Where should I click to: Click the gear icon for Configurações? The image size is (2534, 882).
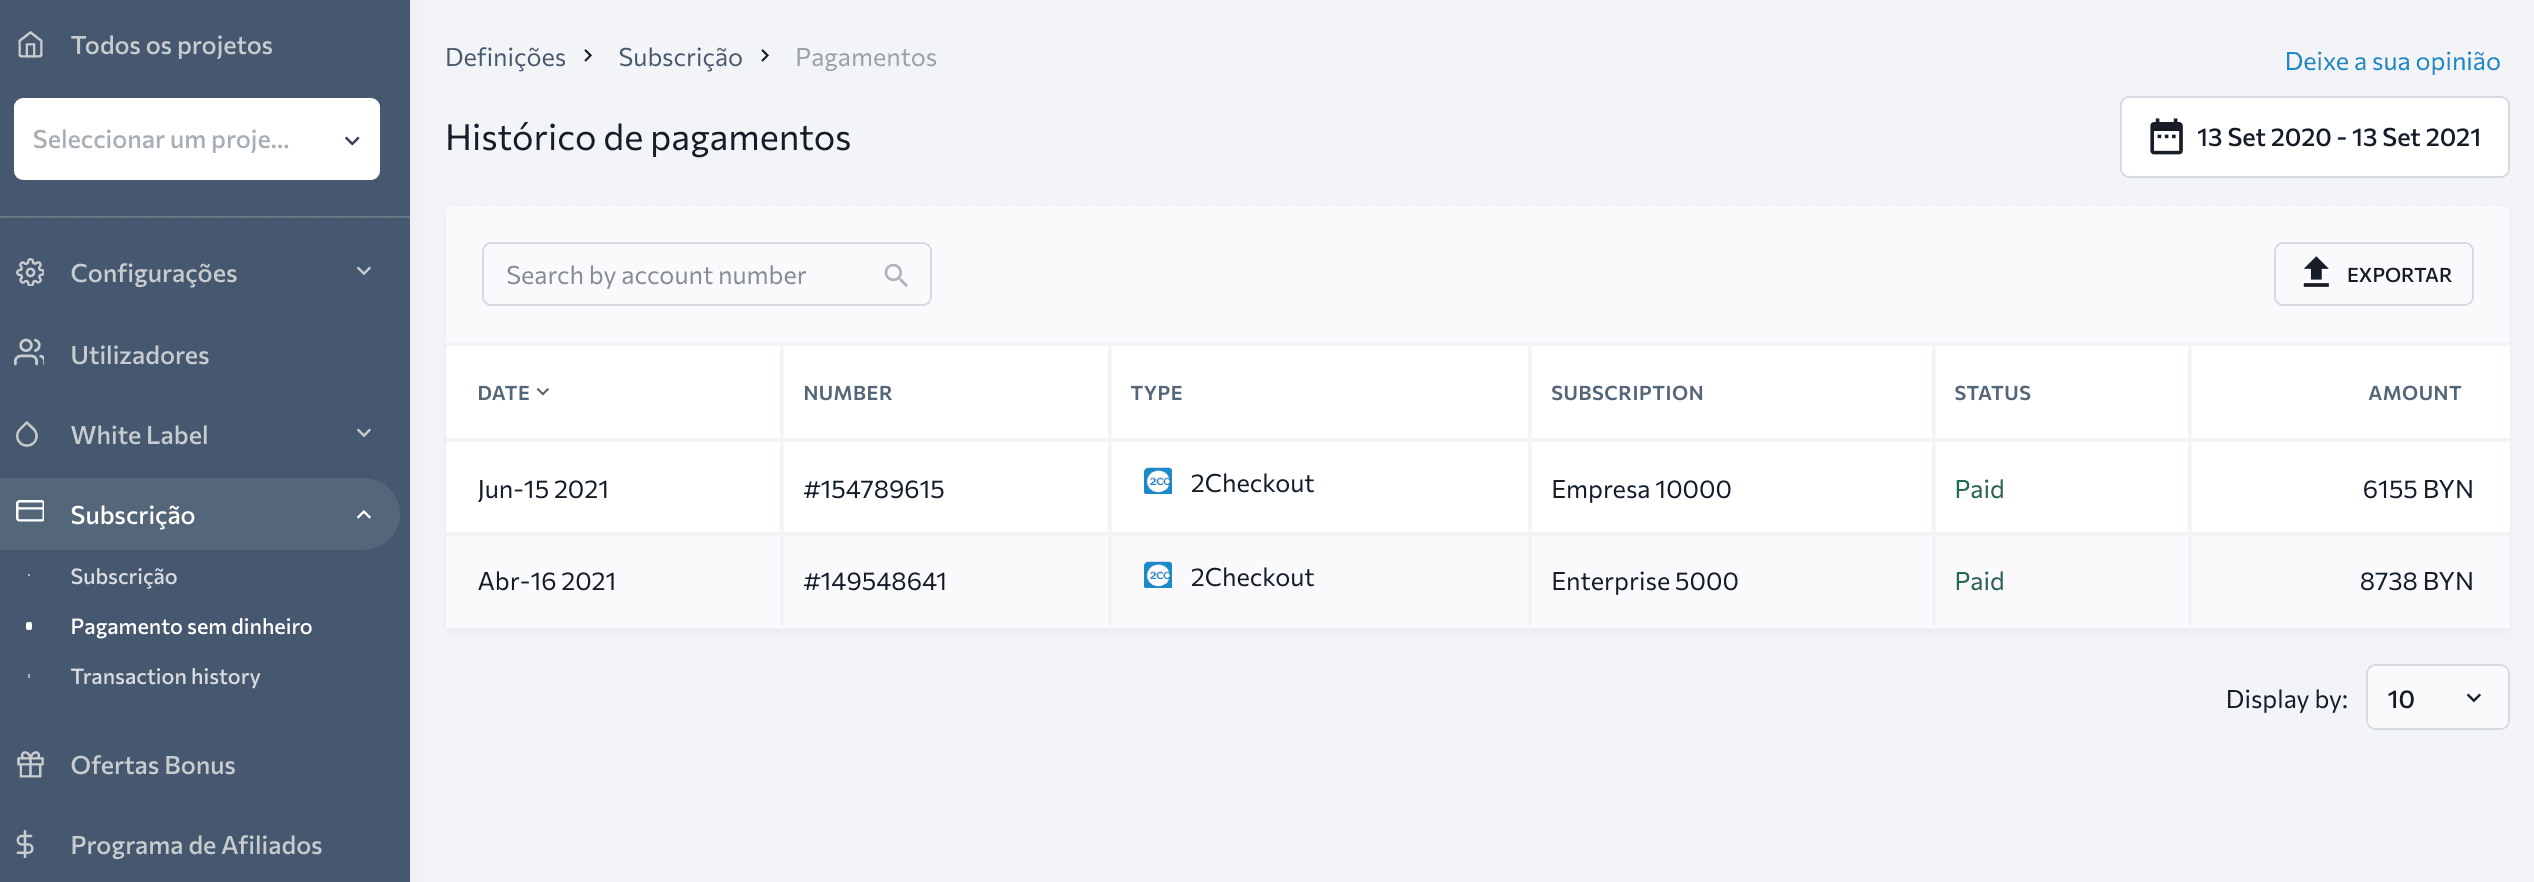(x=31, y=272)
